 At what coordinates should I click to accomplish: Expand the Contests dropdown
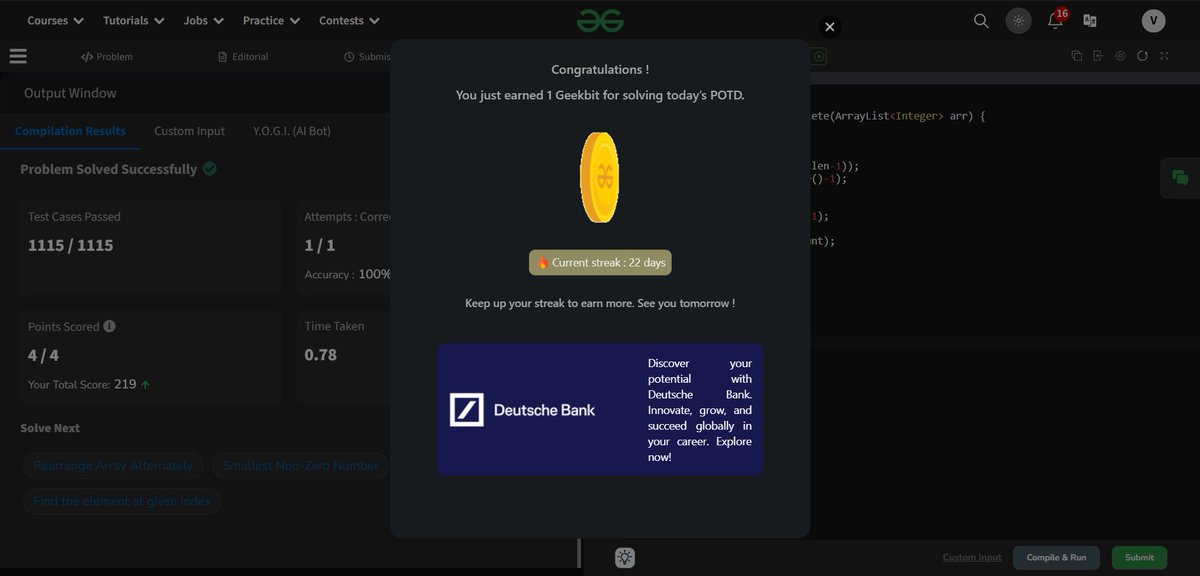[x=348, y=20]
